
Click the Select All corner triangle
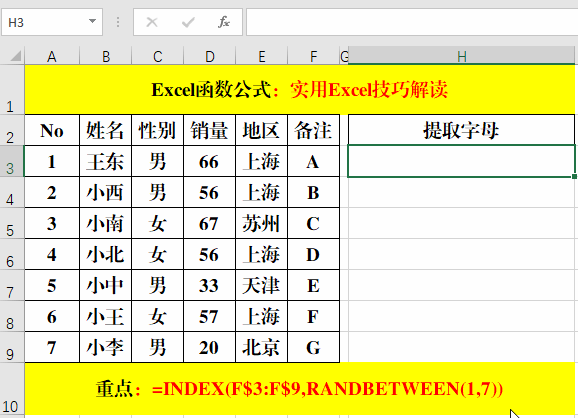(15, 56)
